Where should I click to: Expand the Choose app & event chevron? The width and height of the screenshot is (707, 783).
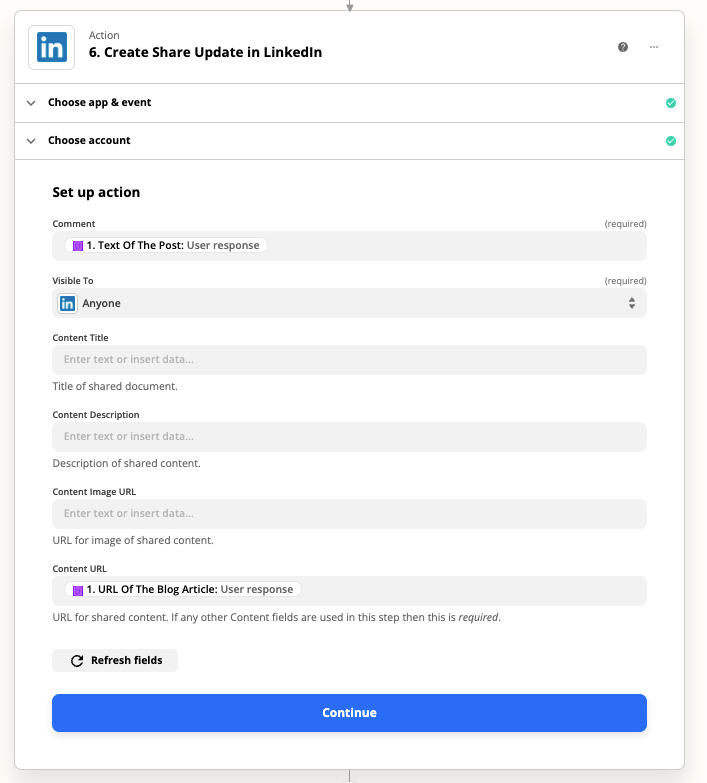click(31, 103)
